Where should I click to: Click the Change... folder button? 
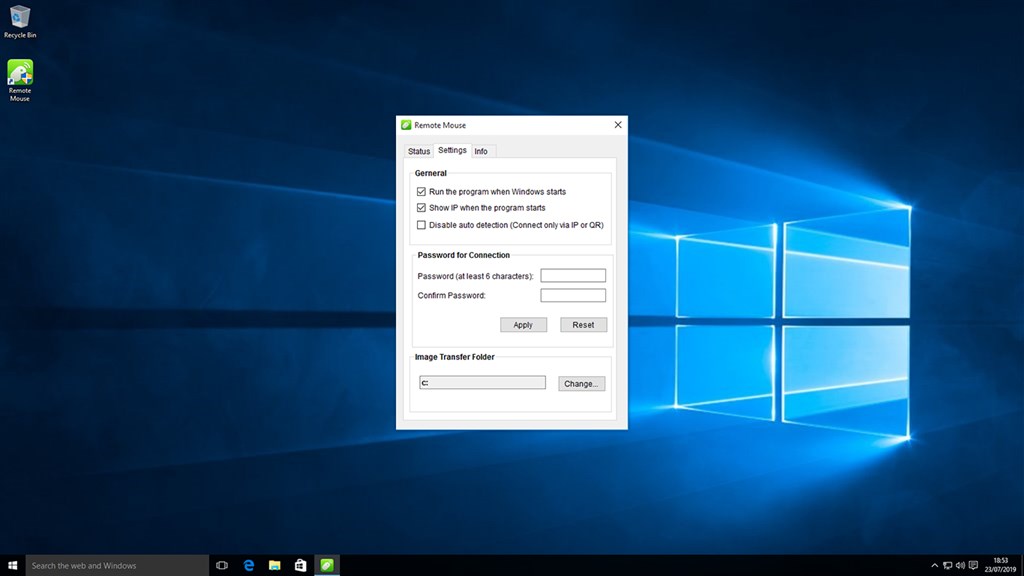[581, 383]
